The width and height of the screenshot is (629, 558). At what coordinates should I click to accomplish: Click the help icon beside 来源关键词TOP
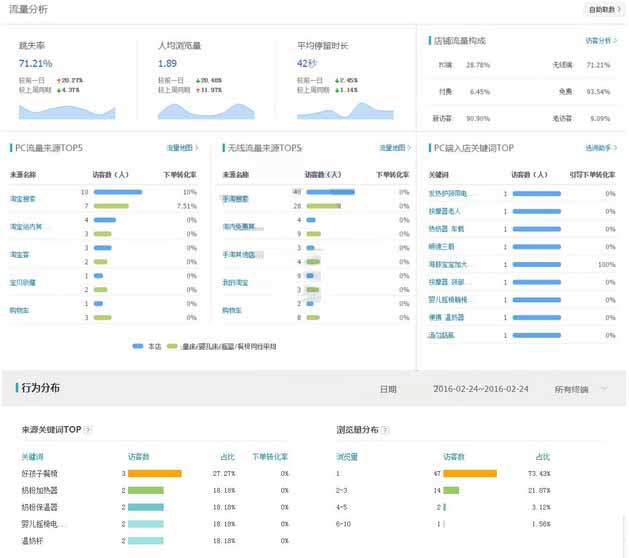(89, 430)
